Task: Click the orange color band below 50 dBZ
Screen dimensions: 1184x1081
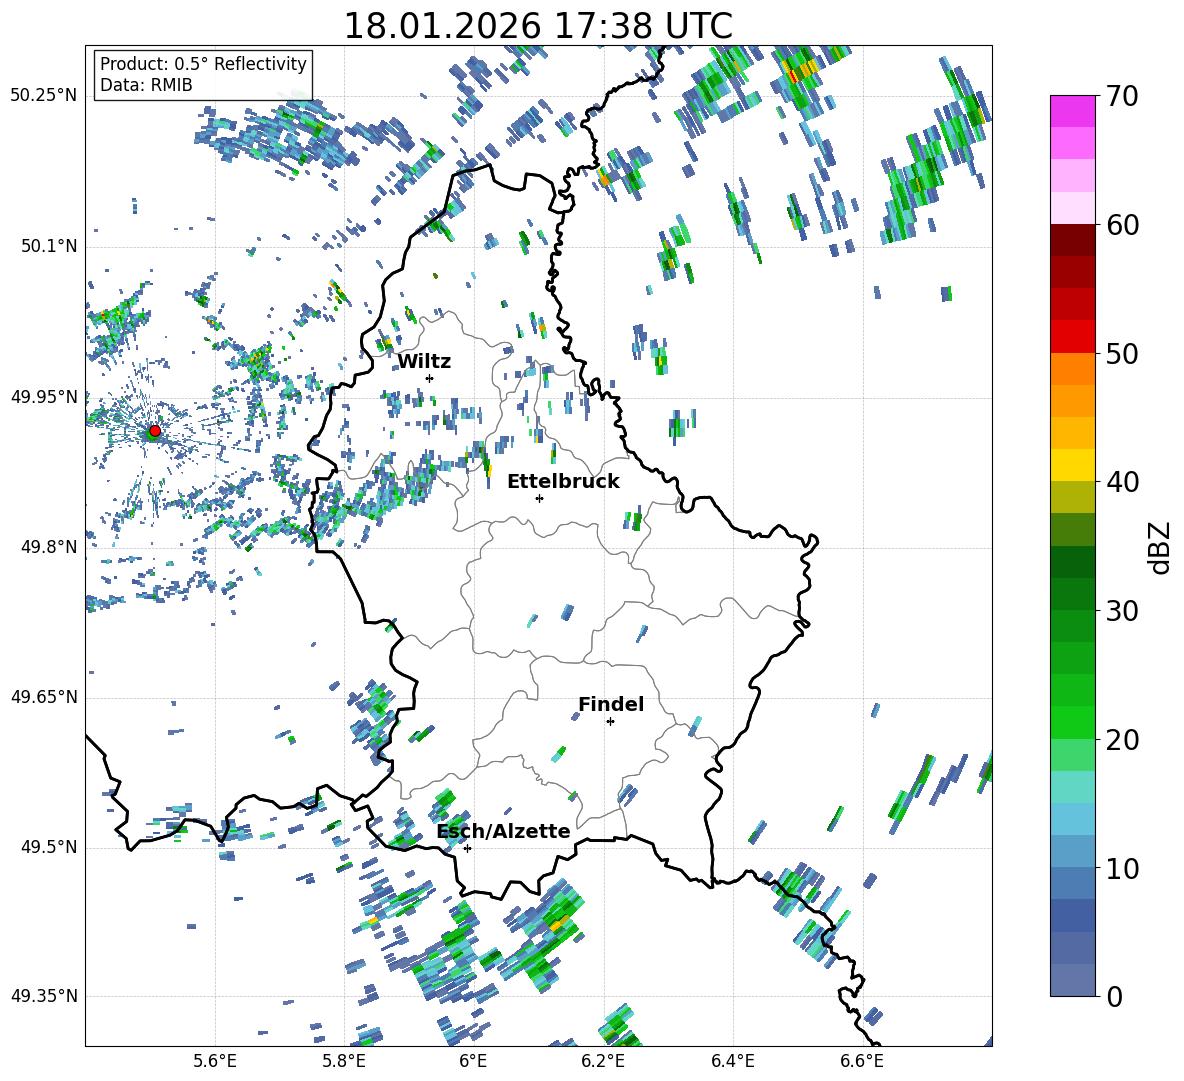Action: (1072, 369)
